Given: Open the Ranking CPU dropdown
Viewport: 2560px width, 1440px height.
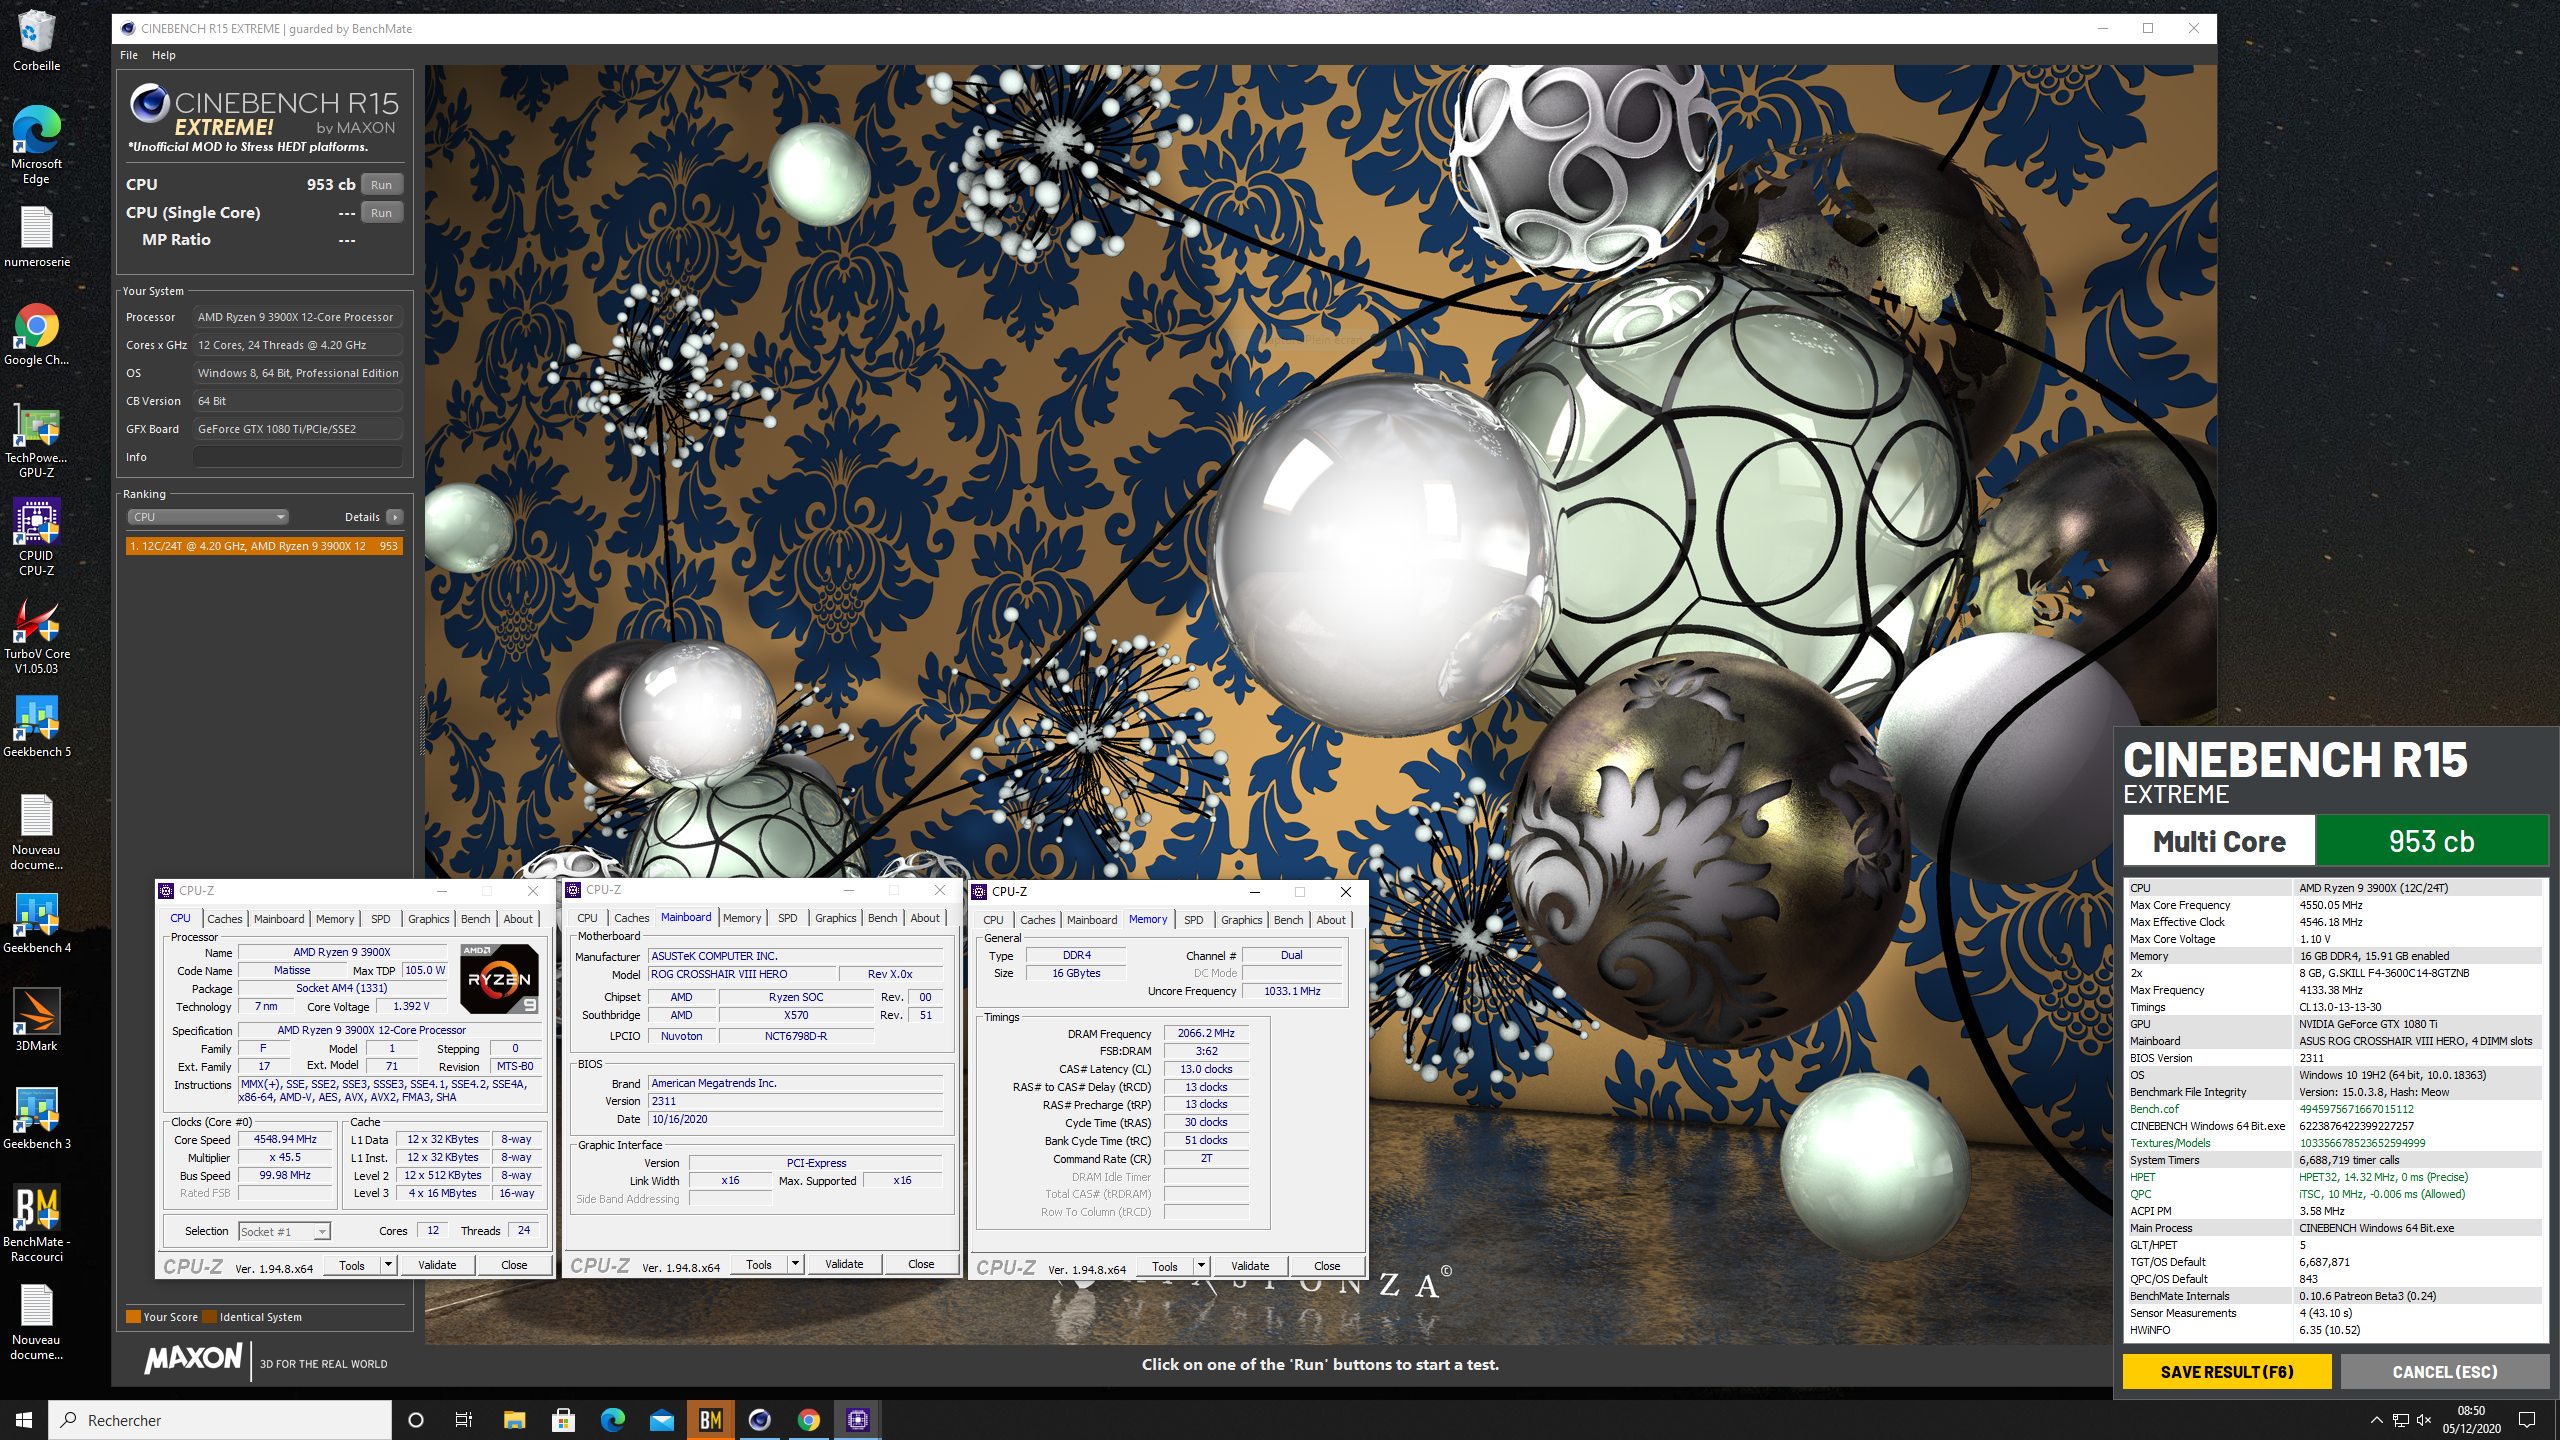Looking at the screenshot, I should coord(208,517).
